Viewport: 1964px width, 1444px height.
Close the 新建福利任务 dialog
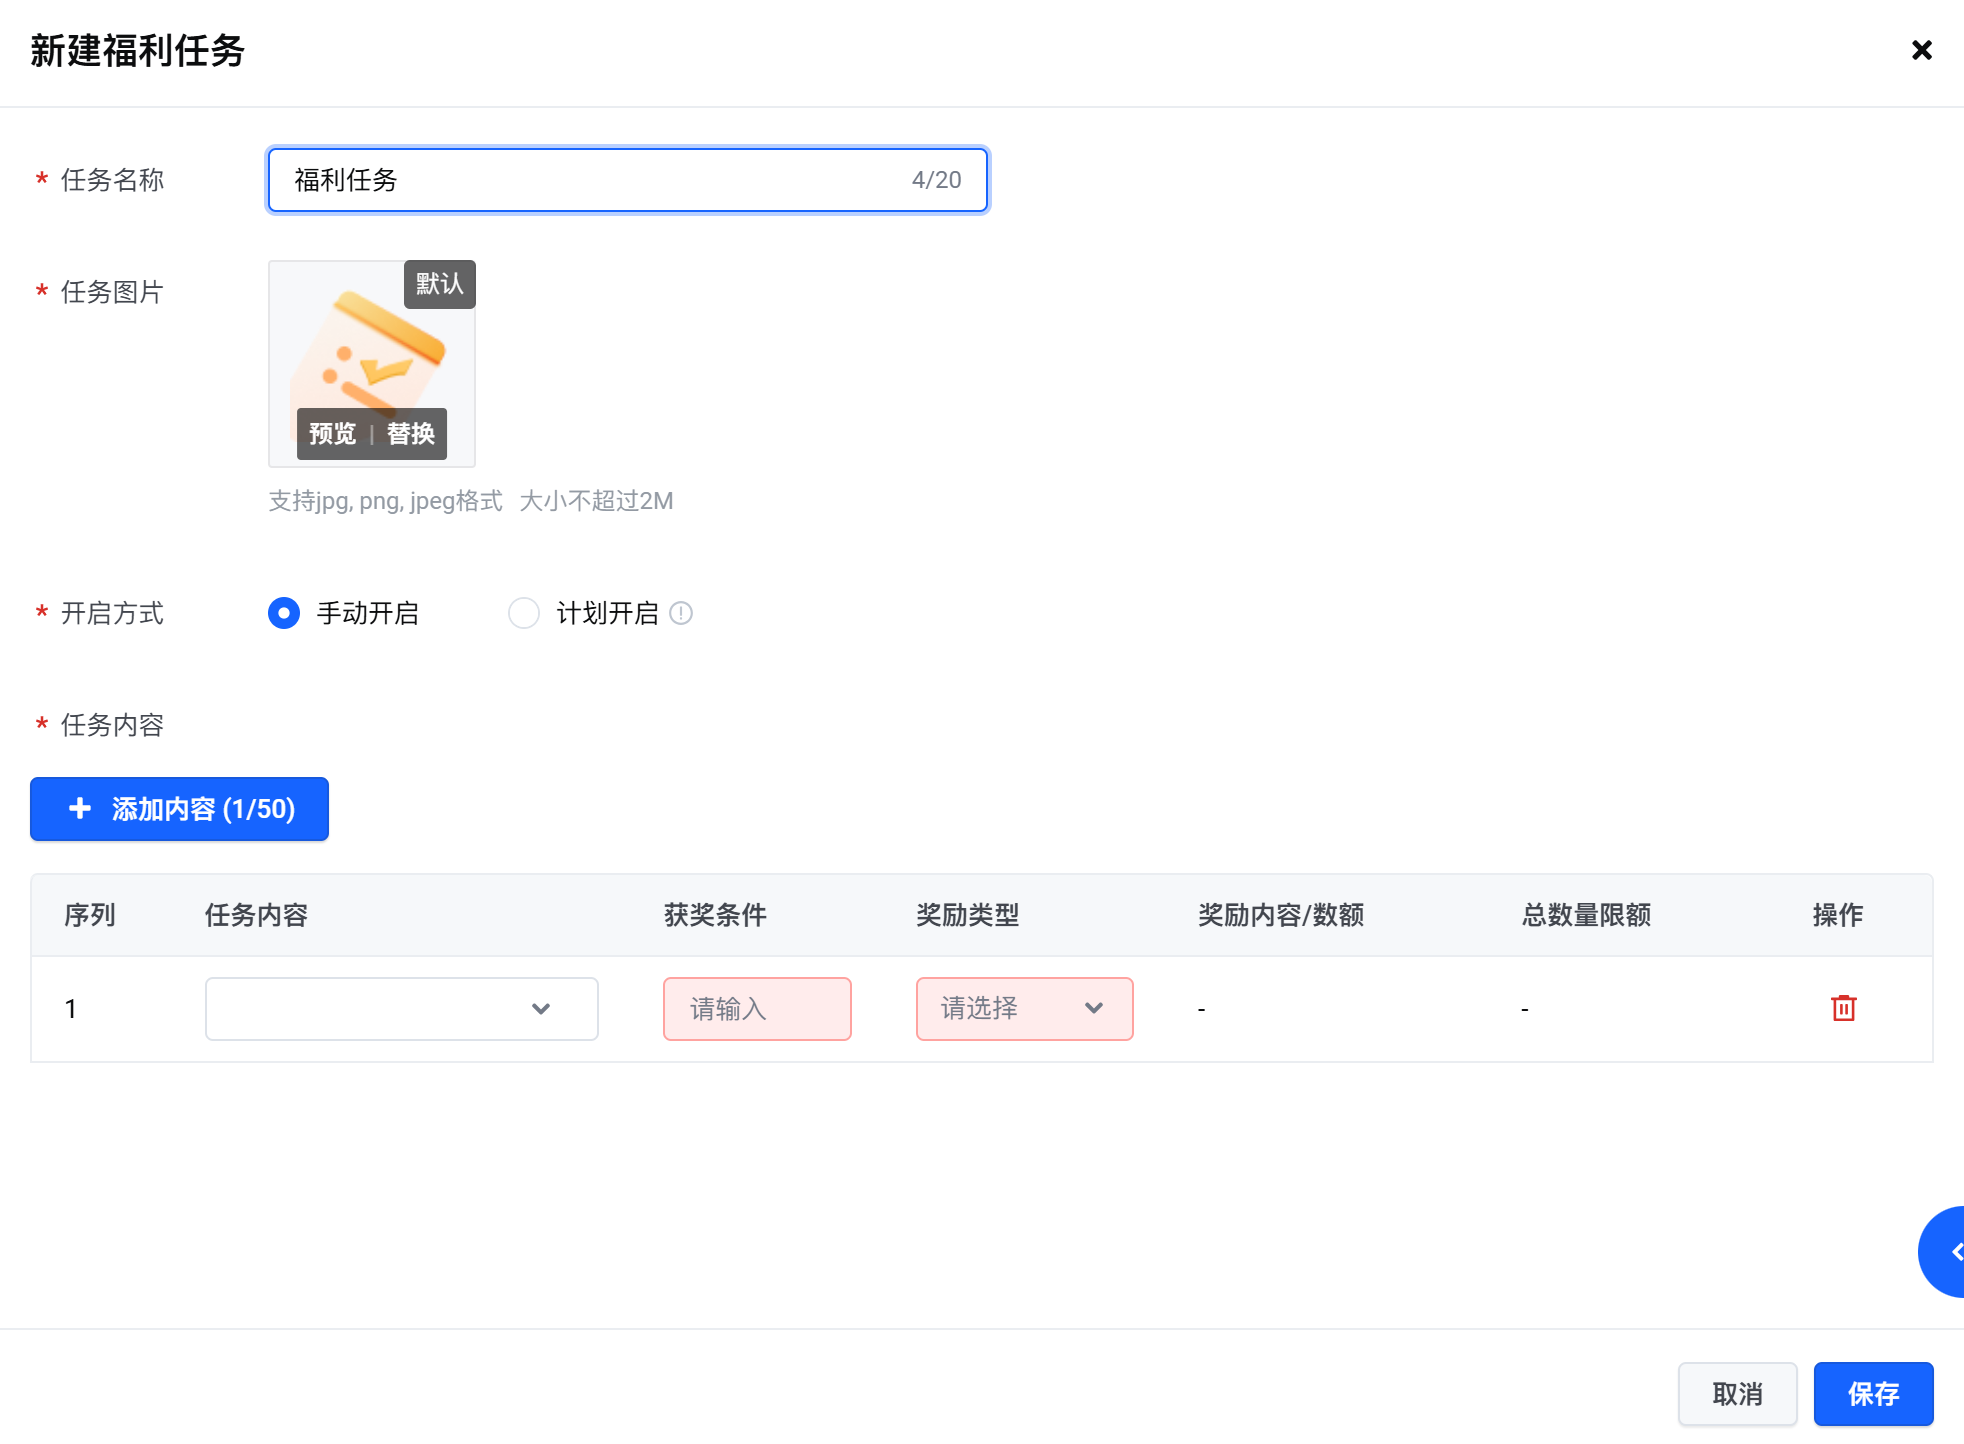click(x=1921, y=50)
